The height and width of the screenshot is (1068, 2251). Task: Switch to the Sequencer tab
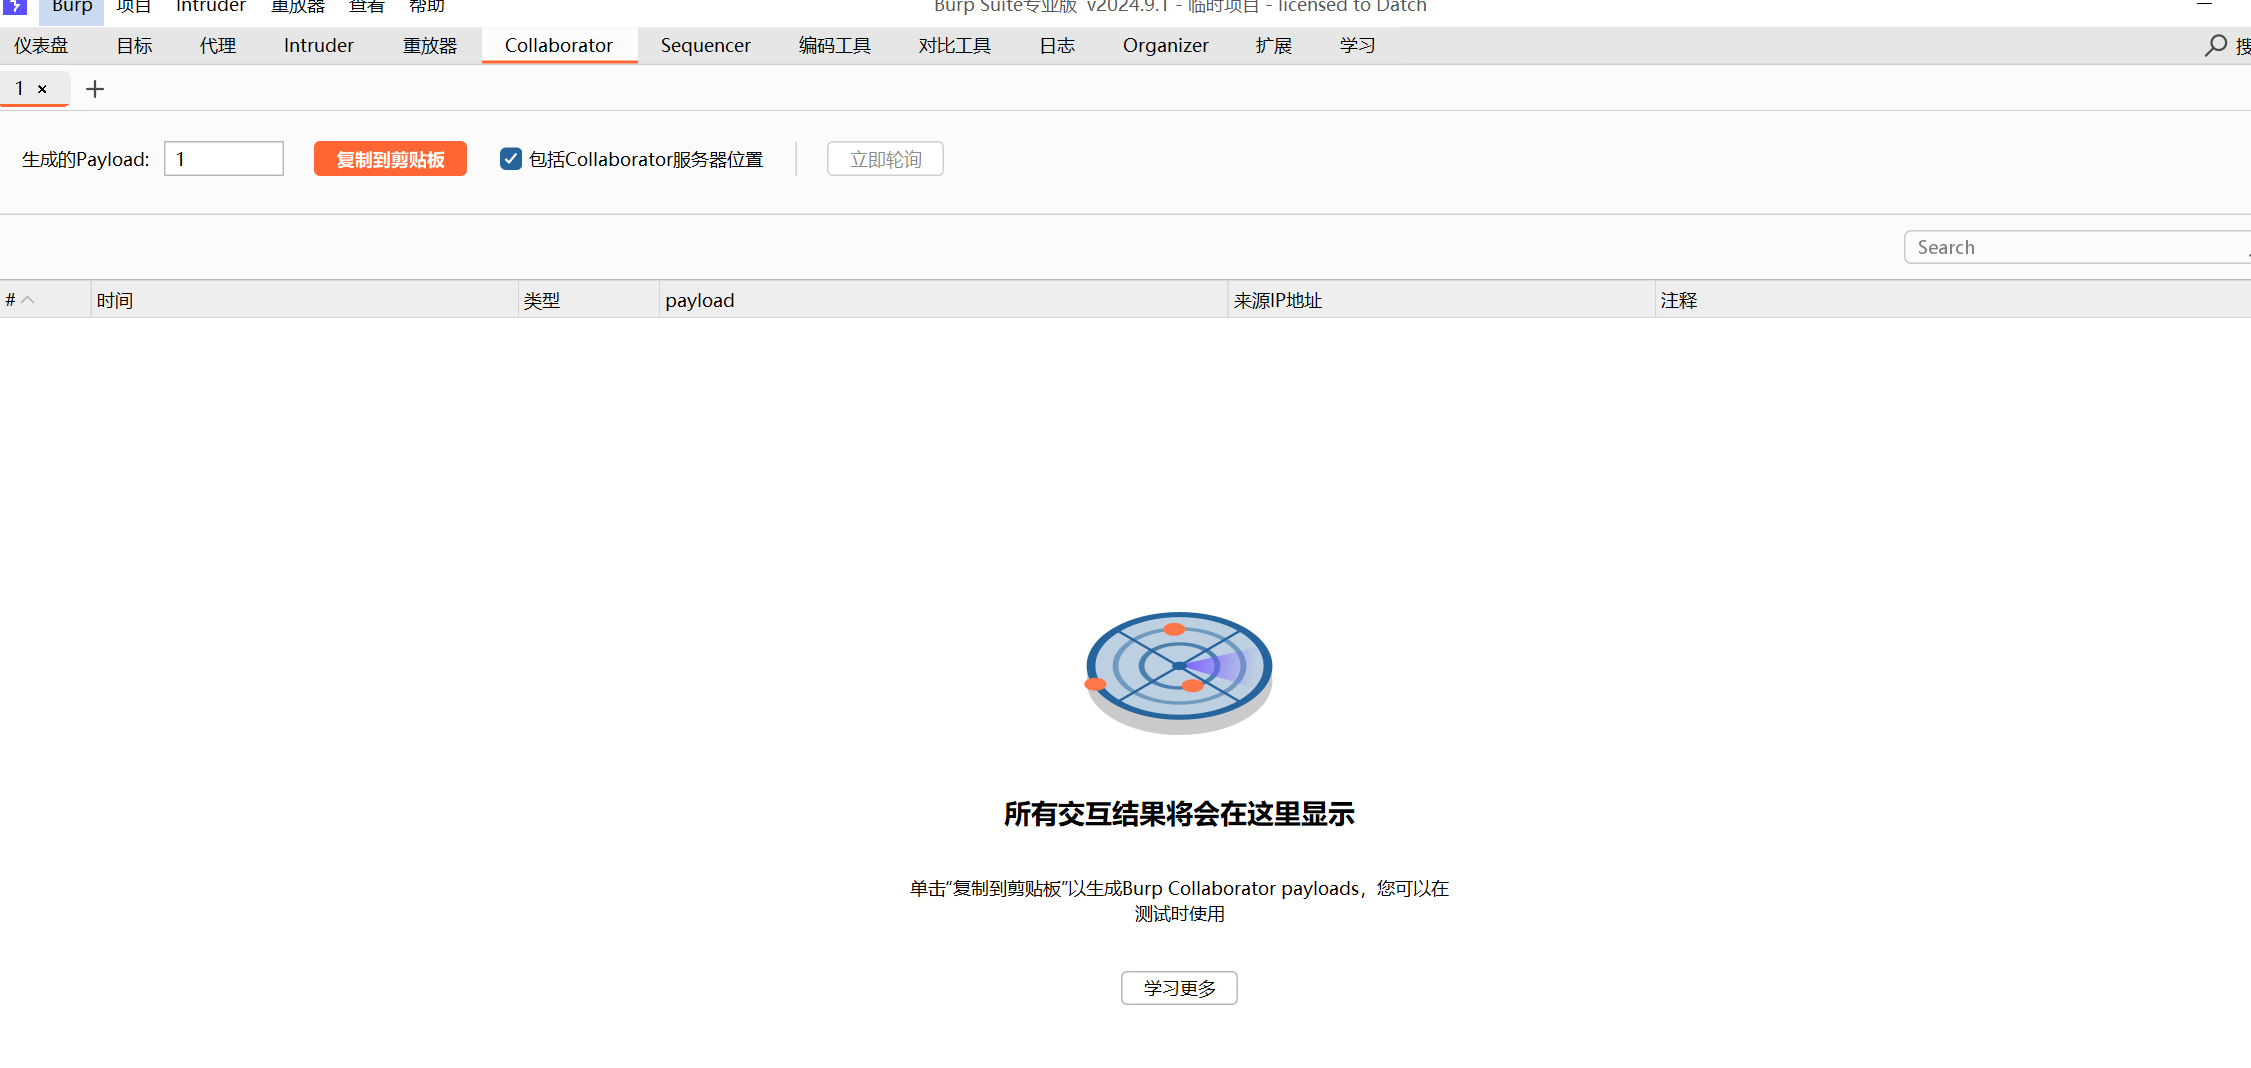point(705,46)
